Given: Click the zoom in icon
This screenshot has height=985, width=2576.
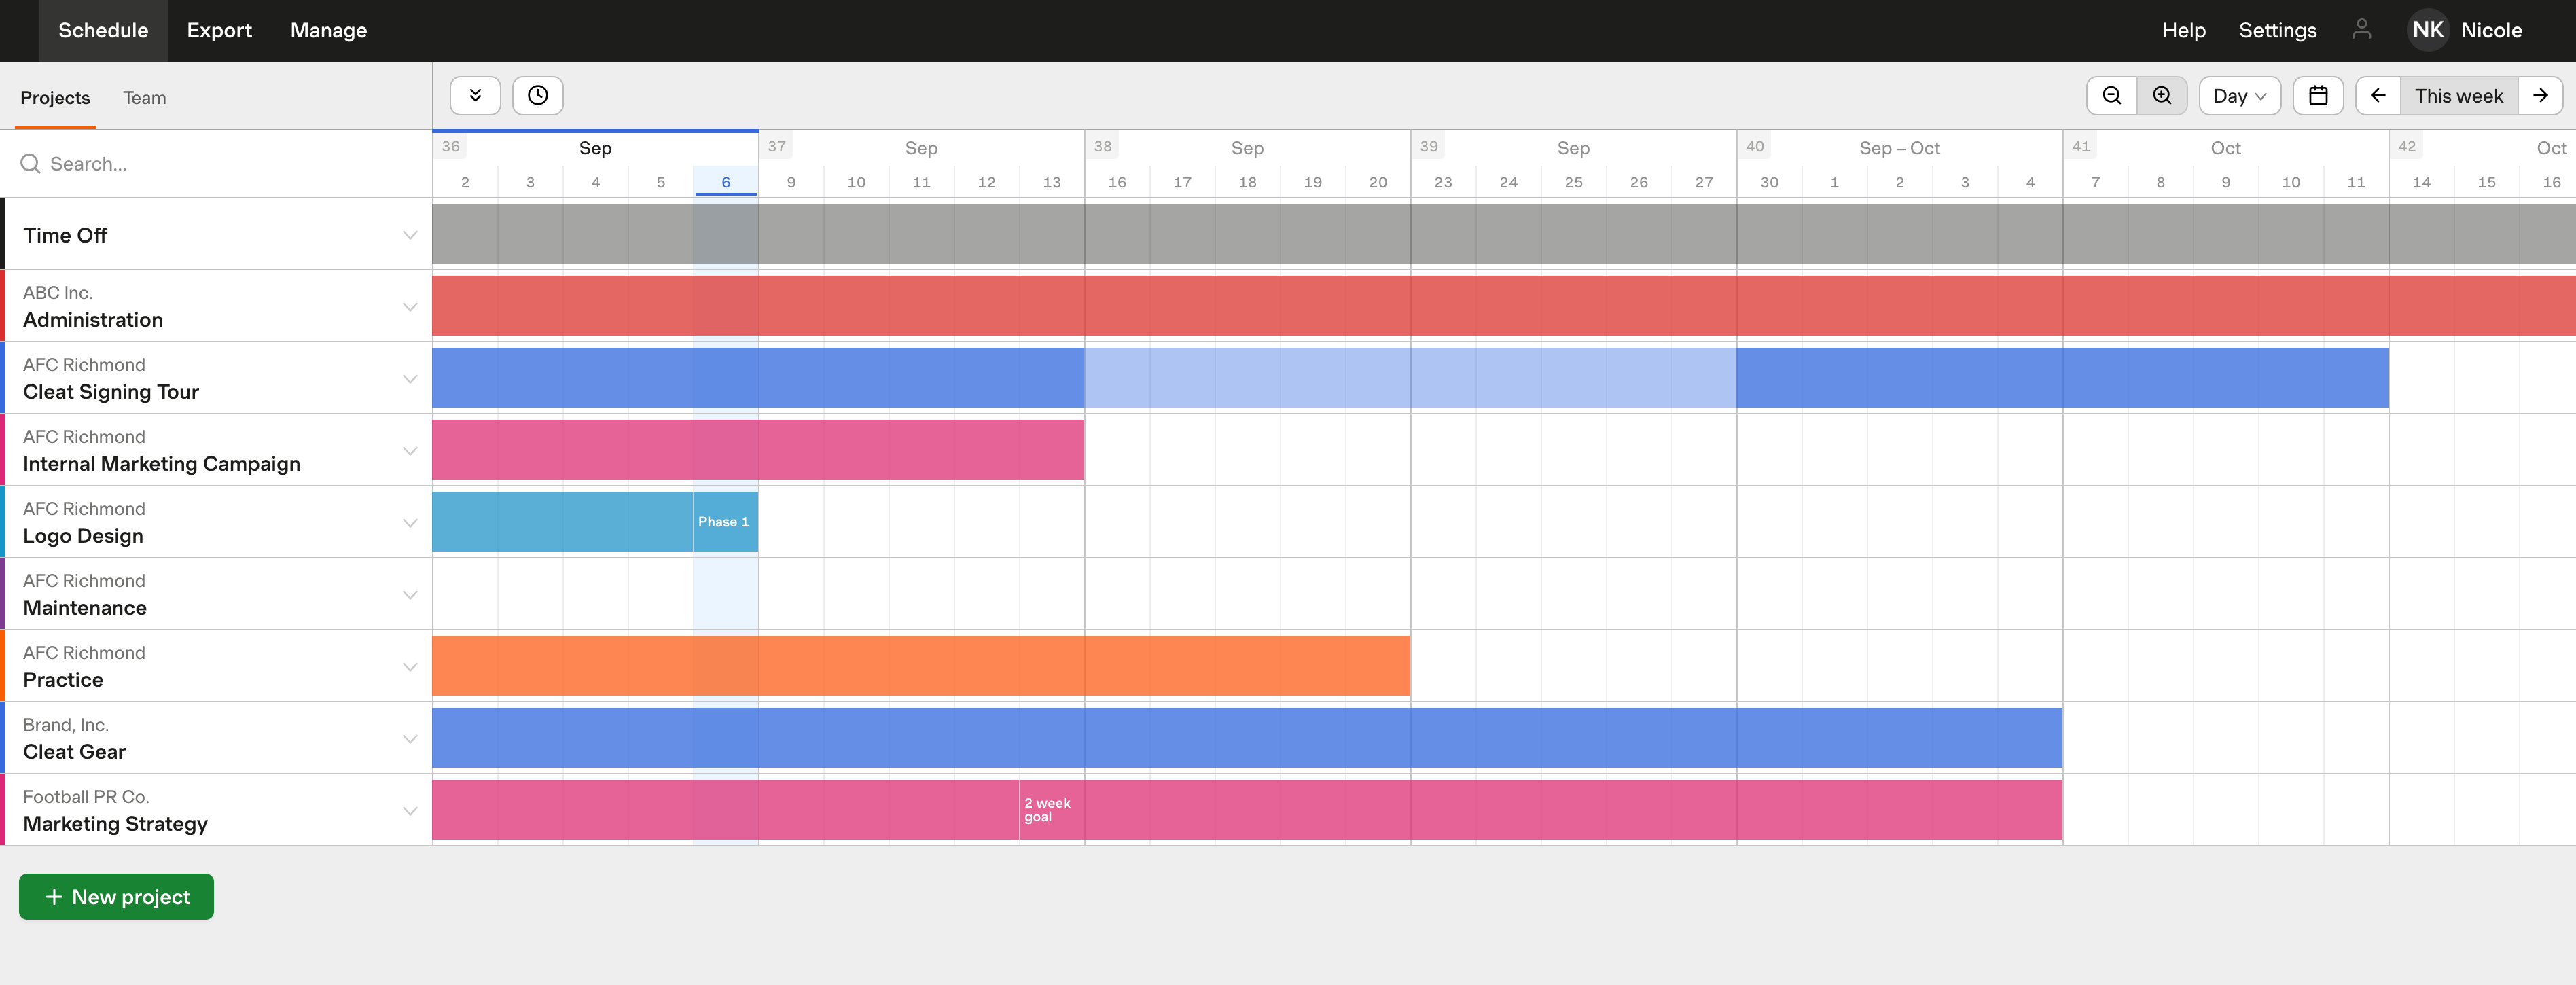Looking at the screenshot, I should click(x=2162, y=95).
